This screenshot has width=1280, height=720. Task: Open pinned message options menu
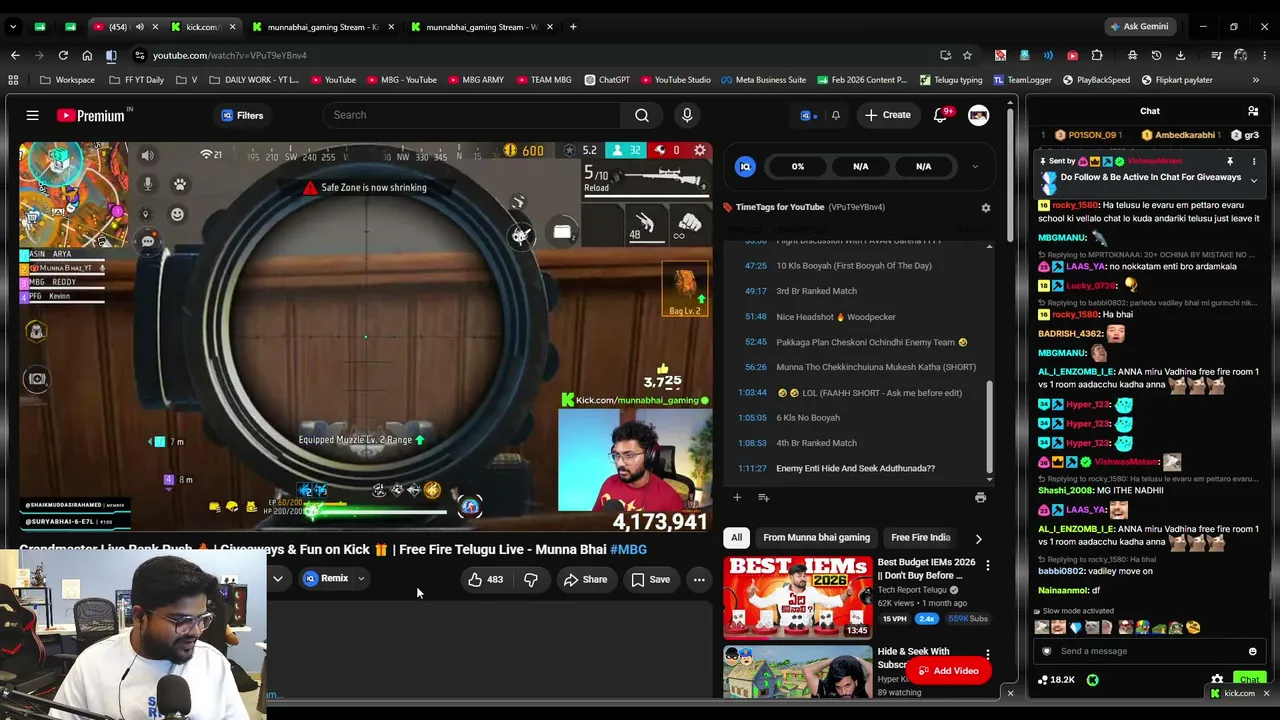pos(1254,161)
